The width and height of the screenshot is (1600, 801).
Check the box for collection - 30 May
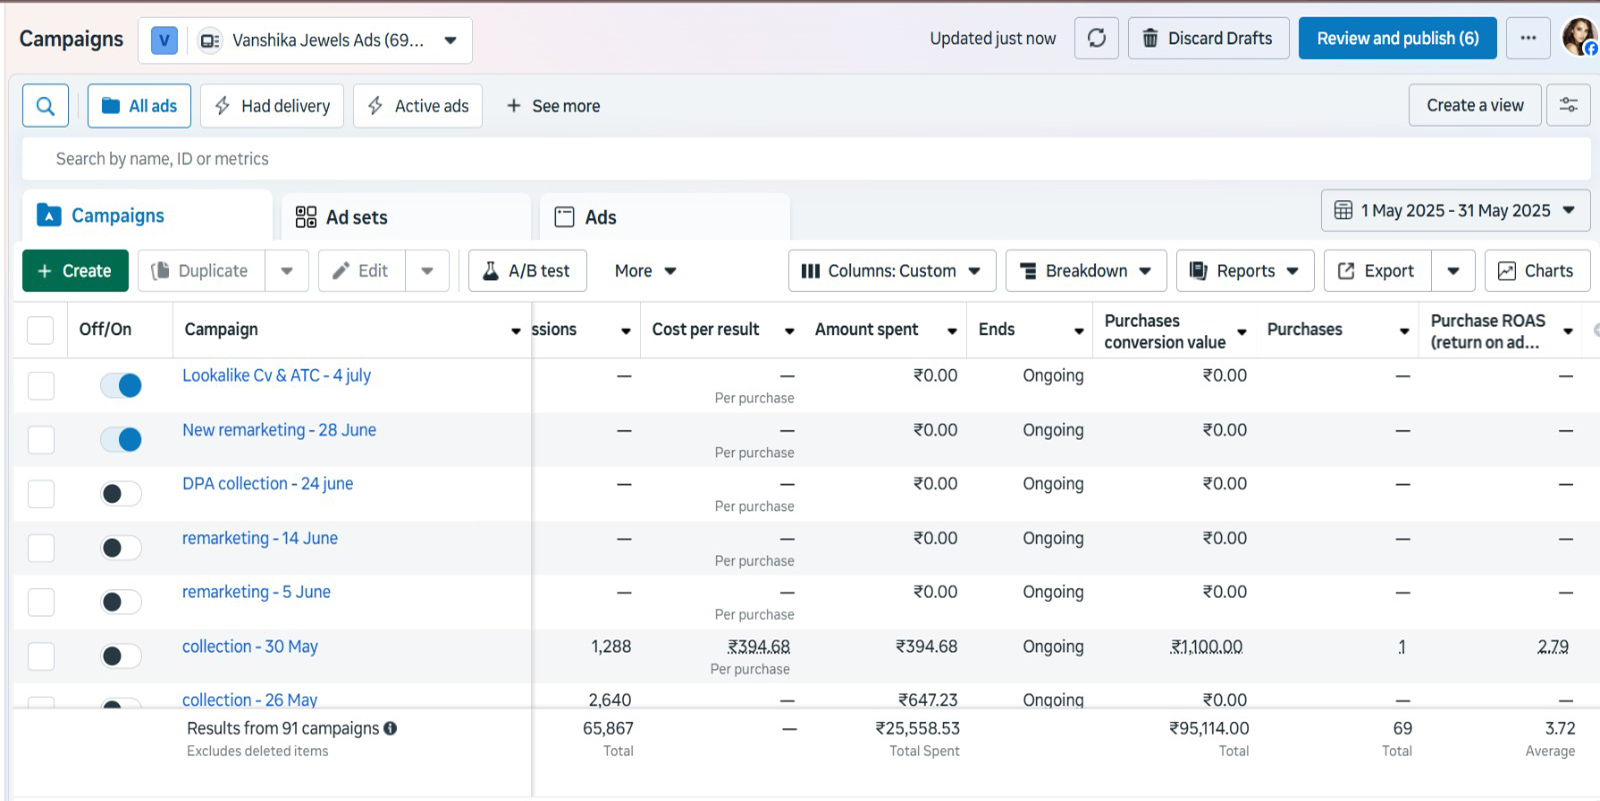[41, 656]
